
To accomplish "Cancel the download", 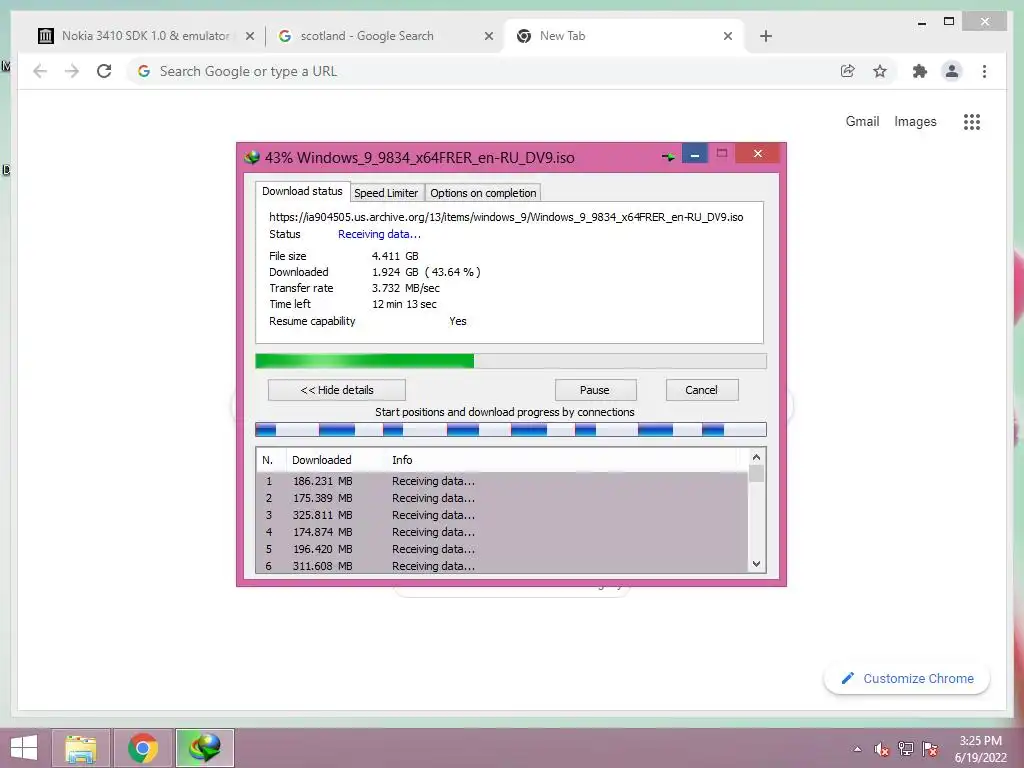I will [701, 390].
